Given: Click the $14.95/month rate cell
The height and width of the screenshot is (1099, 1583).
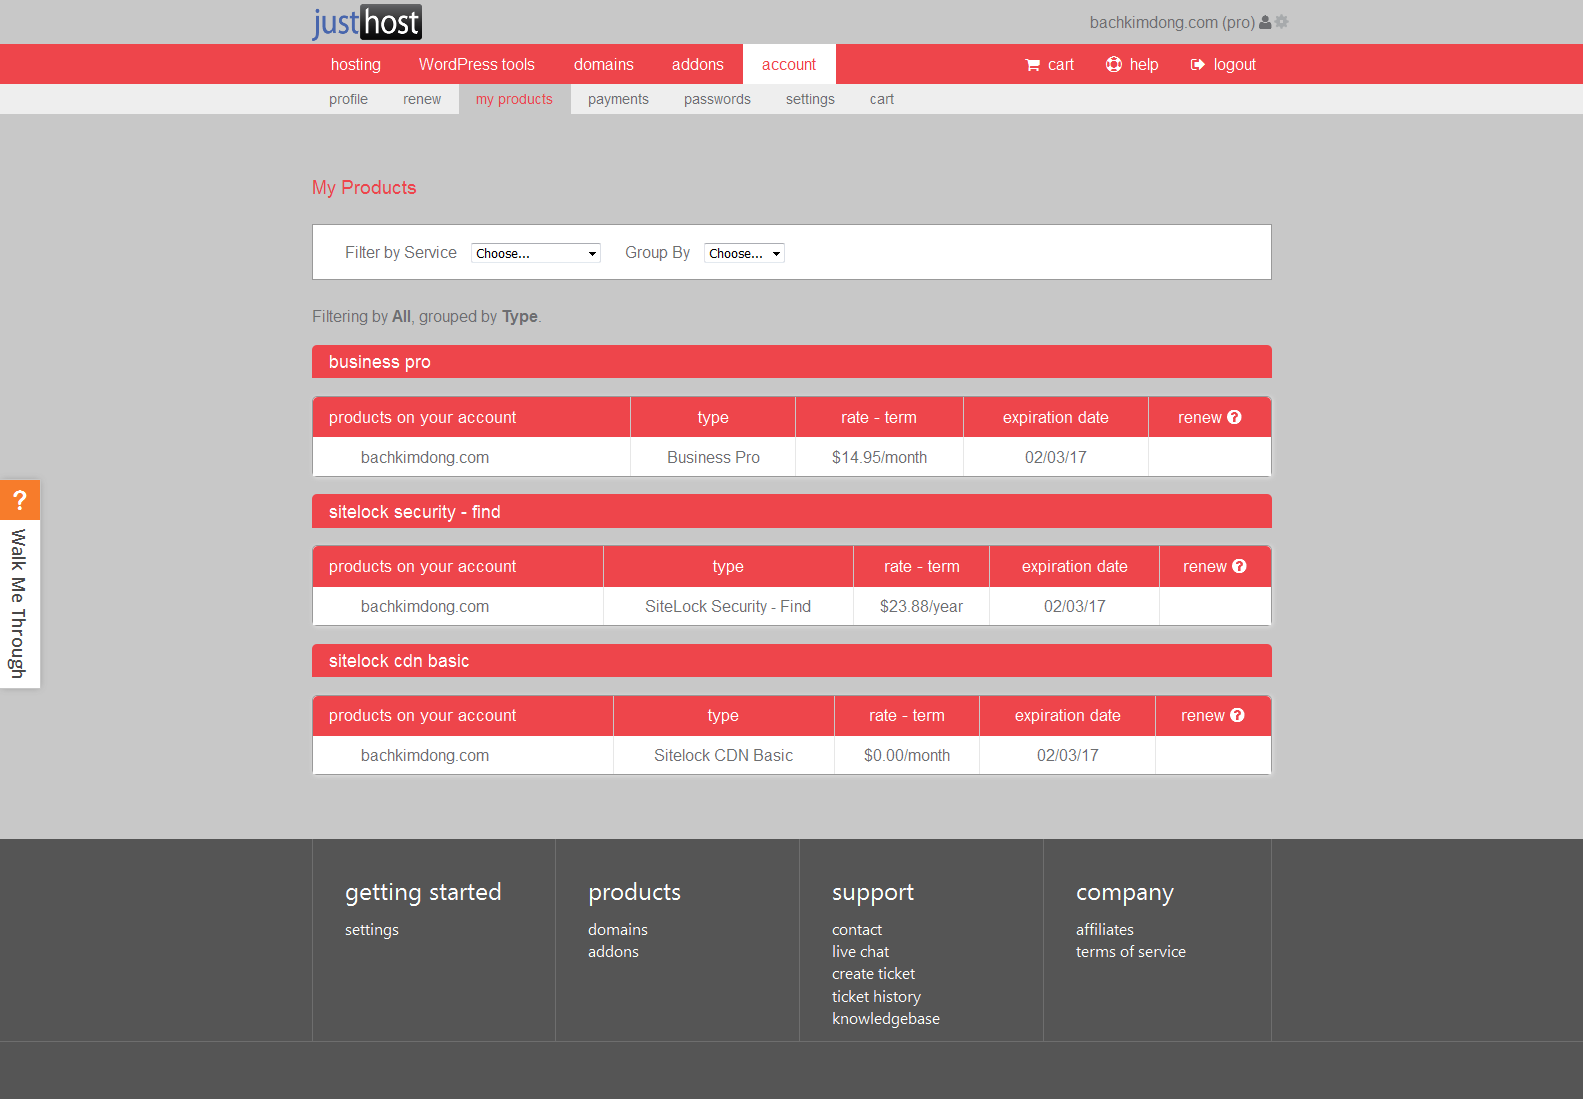Looking at the screenshot, I should point(879,457).
